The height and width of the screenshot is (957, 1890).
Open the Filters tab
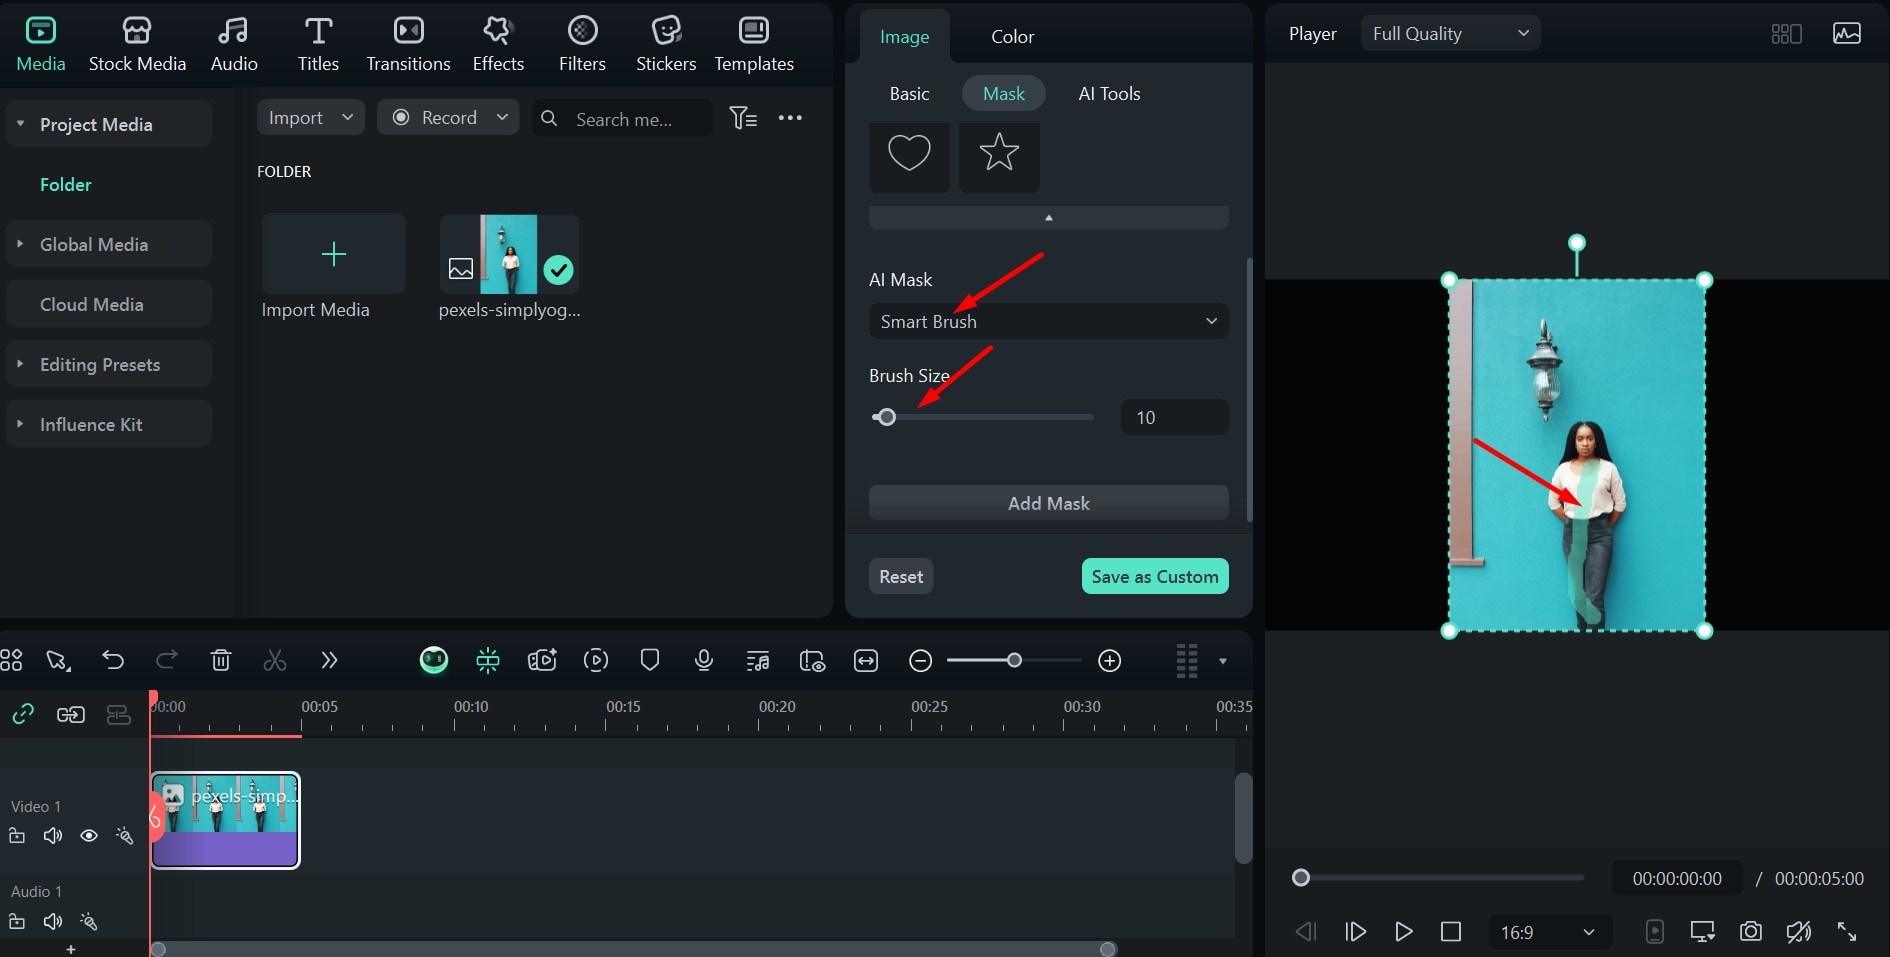click(582, 45)
